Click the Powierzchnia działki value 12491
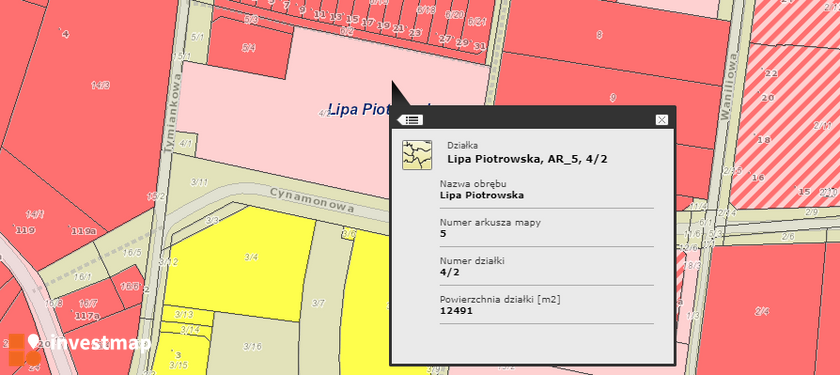Viewport: 840px width, 375px height. point(456,310)
